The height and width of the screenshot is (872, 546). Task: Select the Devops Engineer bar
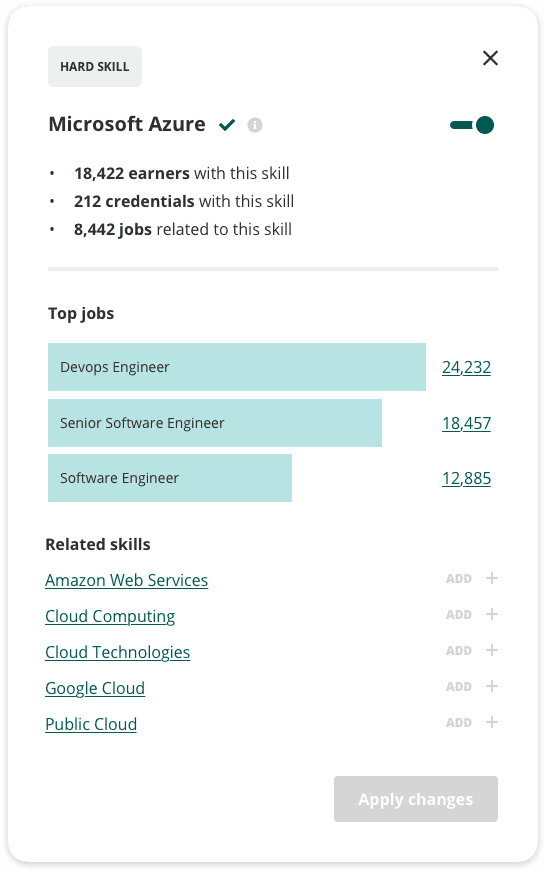point(237,367)
